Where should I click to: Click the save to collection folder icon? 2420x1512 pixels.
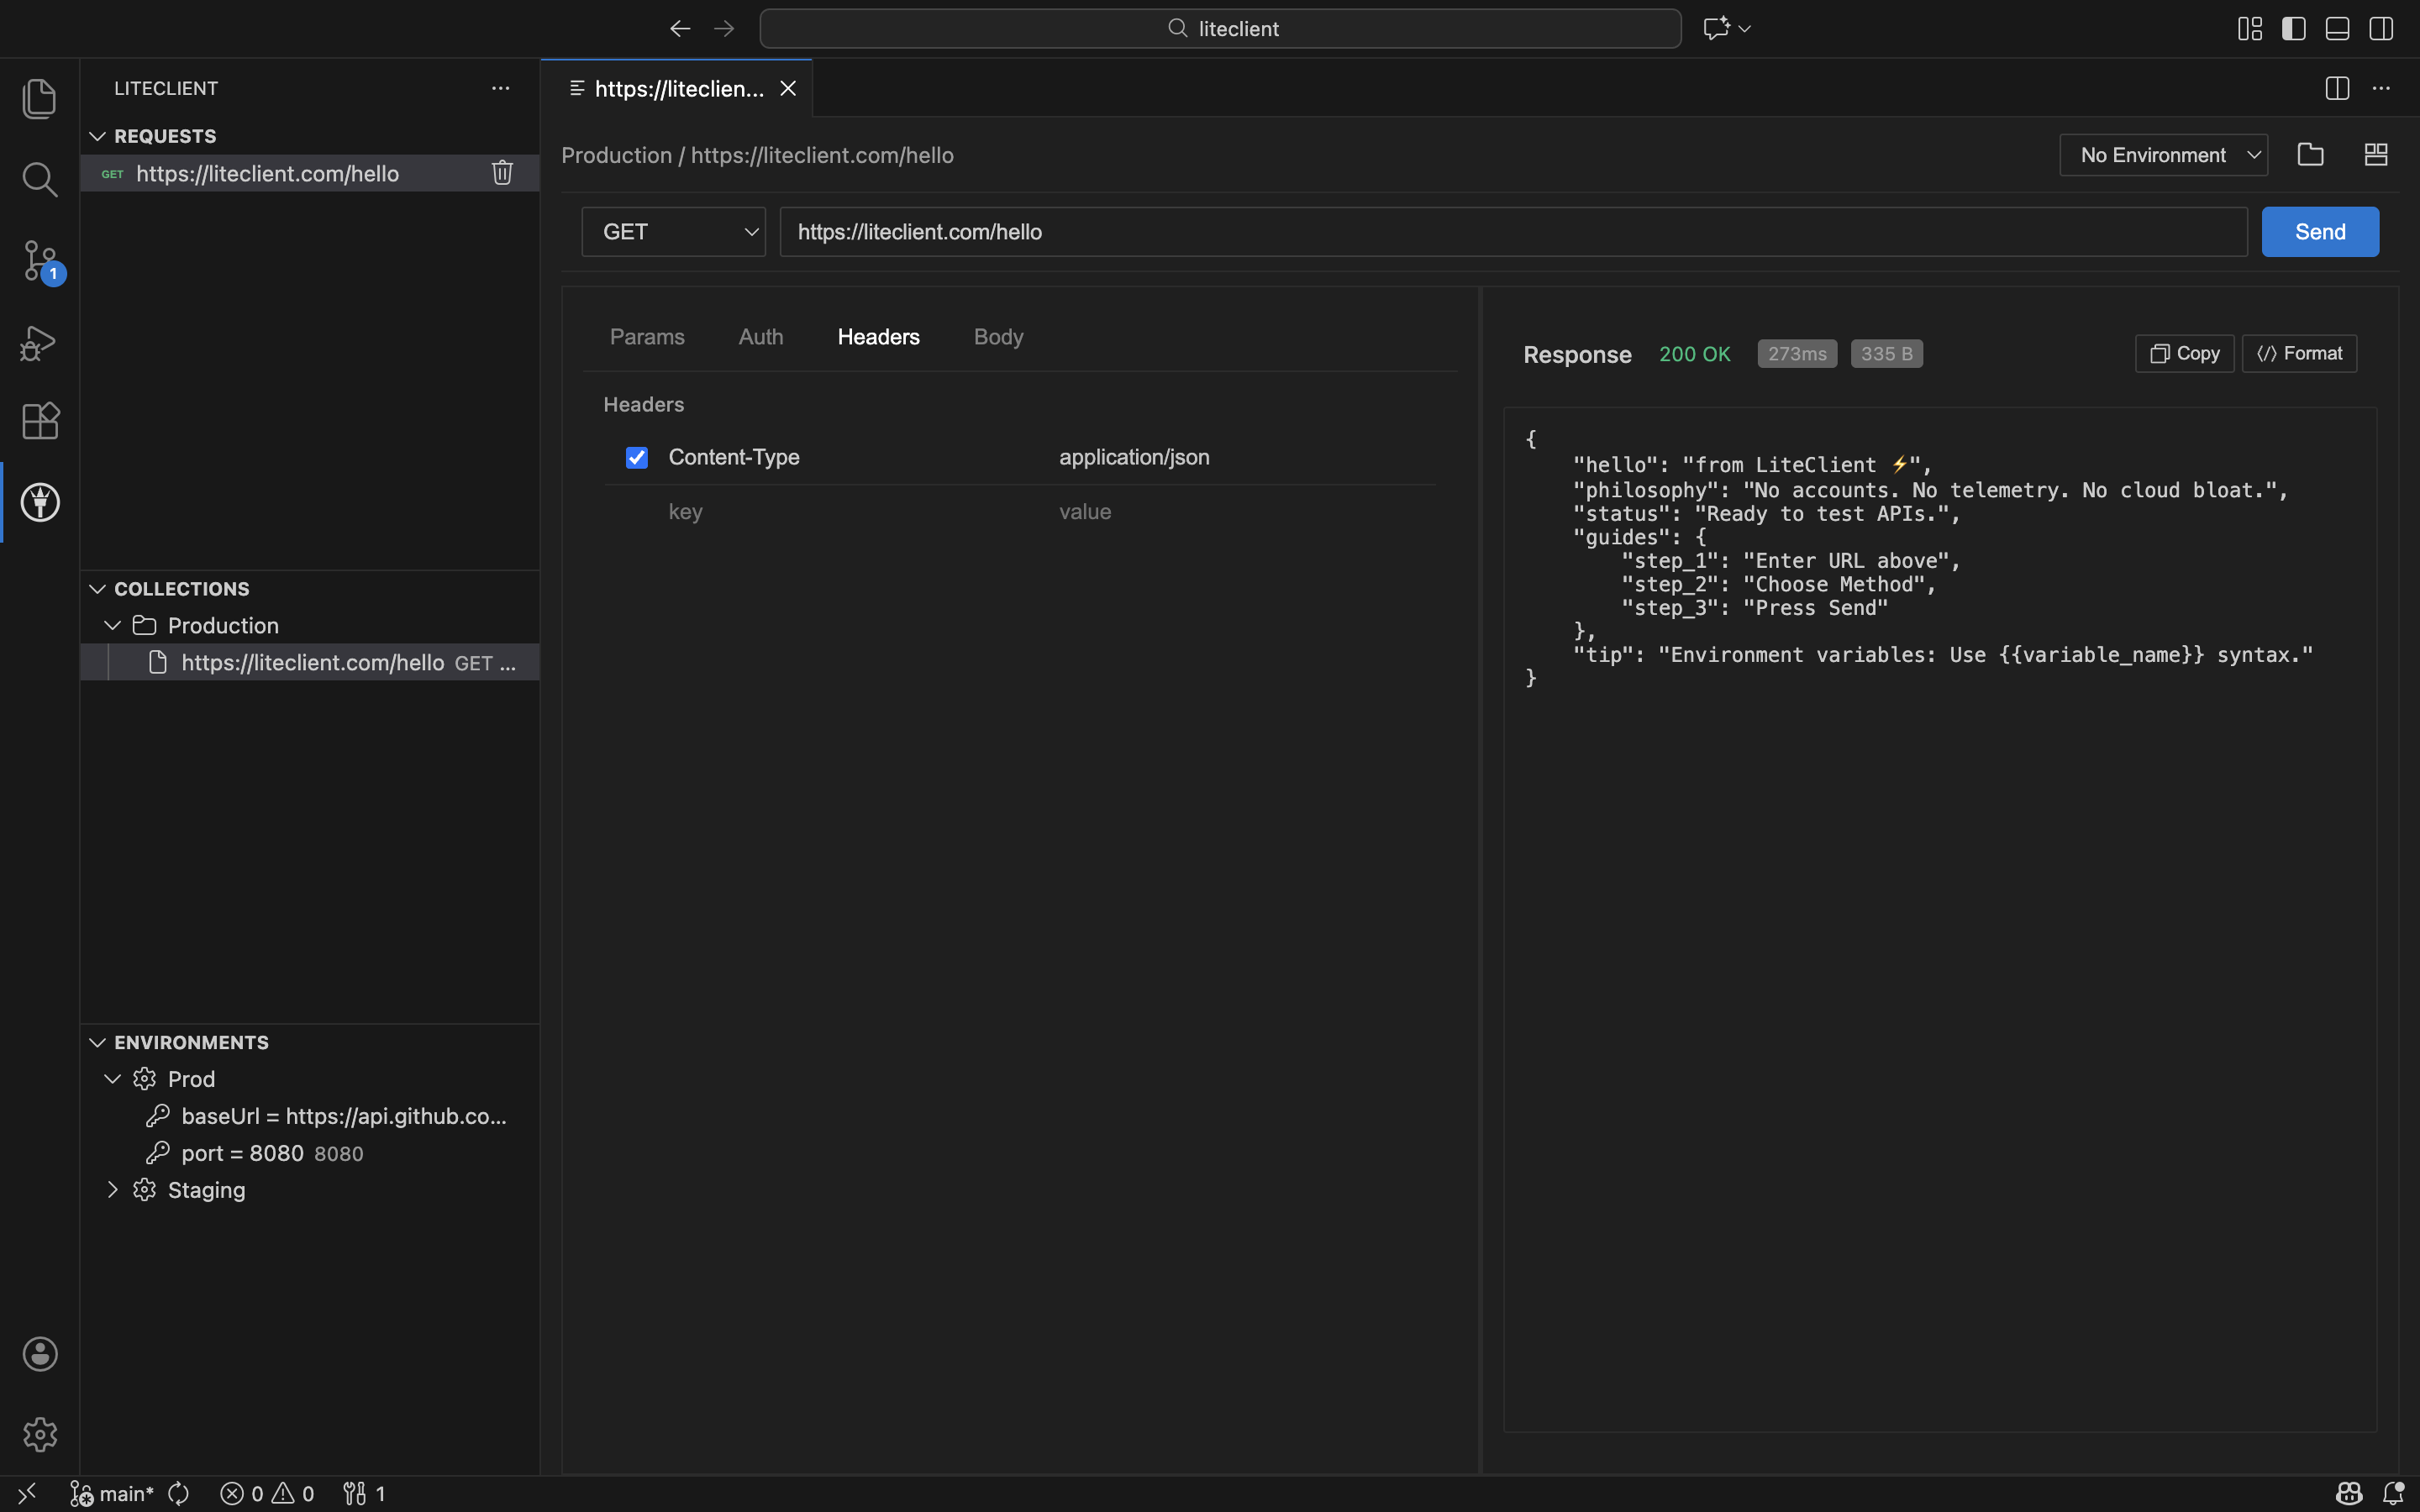2310,155
